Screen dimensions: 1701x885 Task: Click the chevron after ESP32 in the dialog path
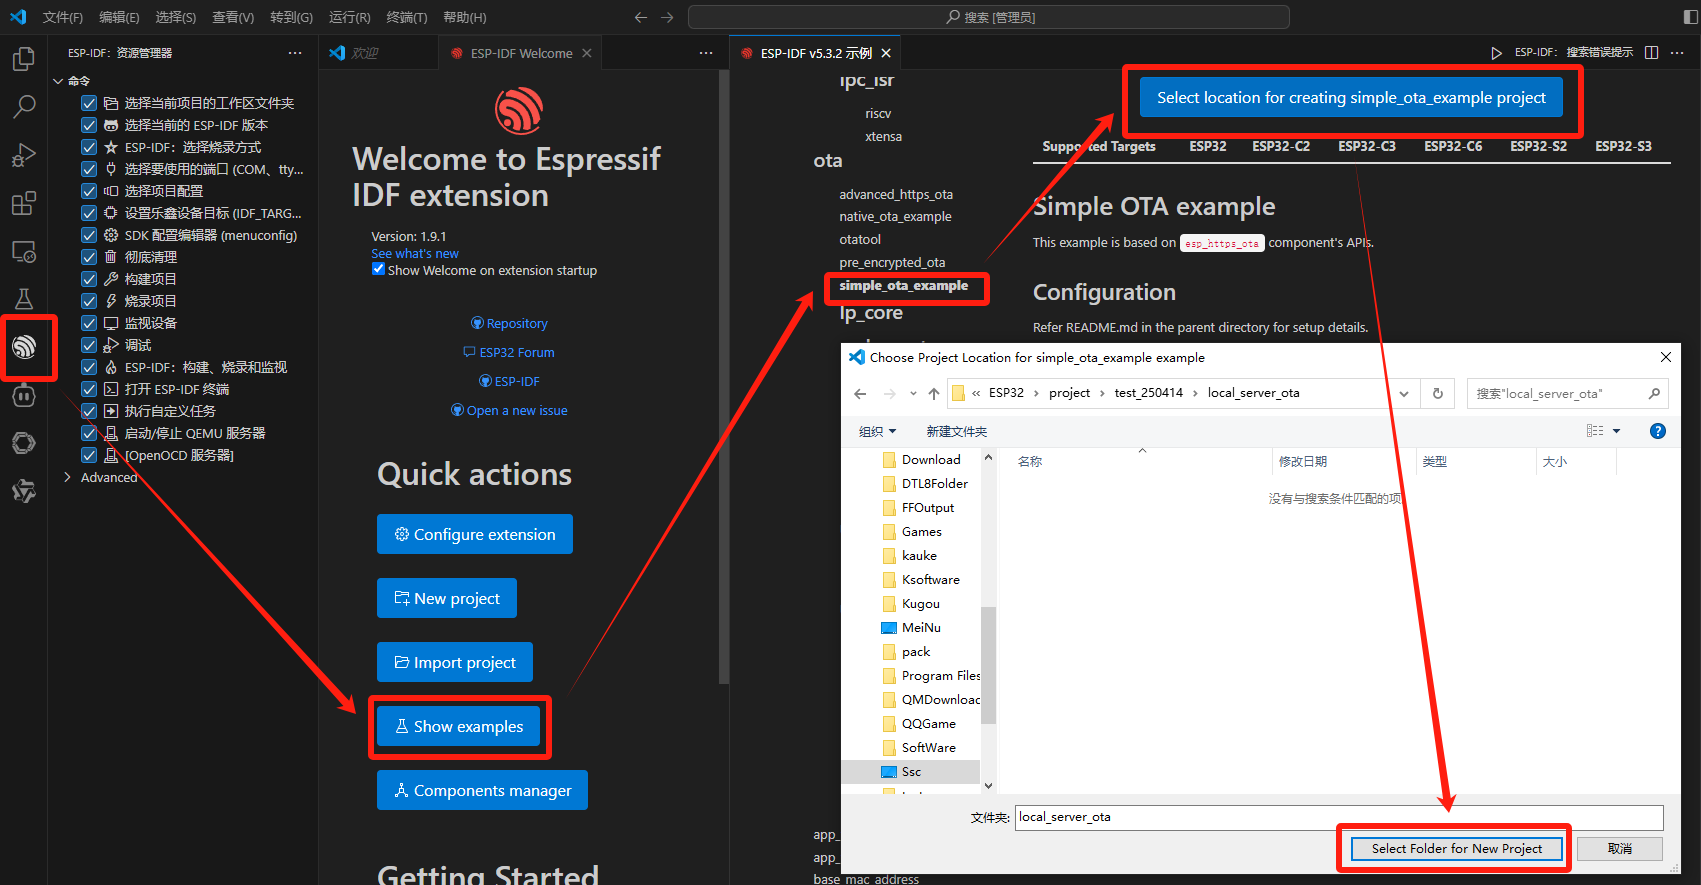[x=1036, y=393]
